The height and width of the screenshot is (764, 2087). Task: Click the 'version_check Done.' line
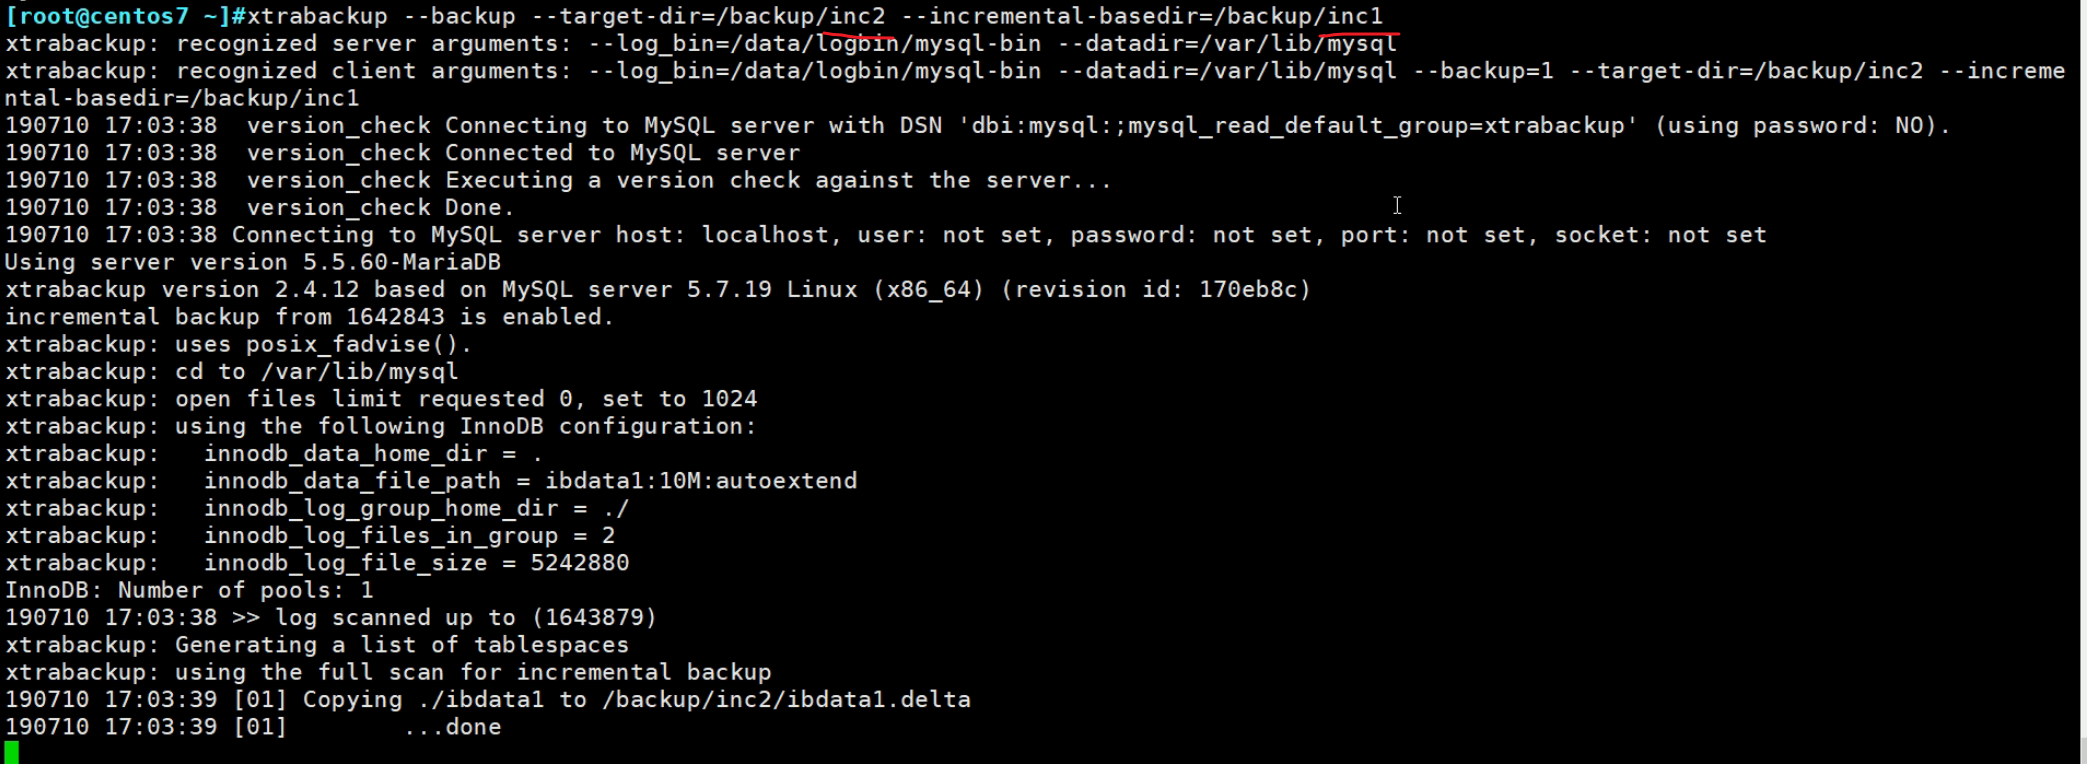[x=380, y=208]
